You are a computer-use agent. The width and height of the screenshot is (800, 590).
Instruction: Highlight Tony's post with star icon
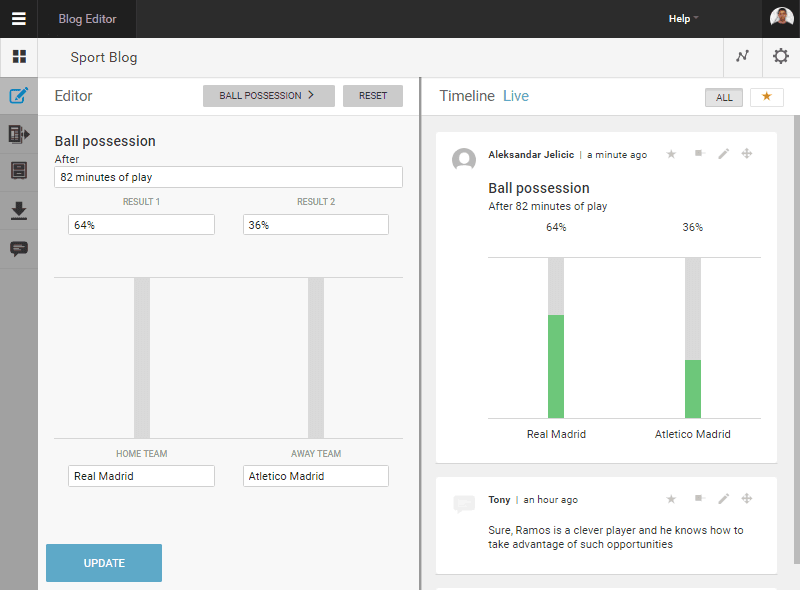point(671,499)
